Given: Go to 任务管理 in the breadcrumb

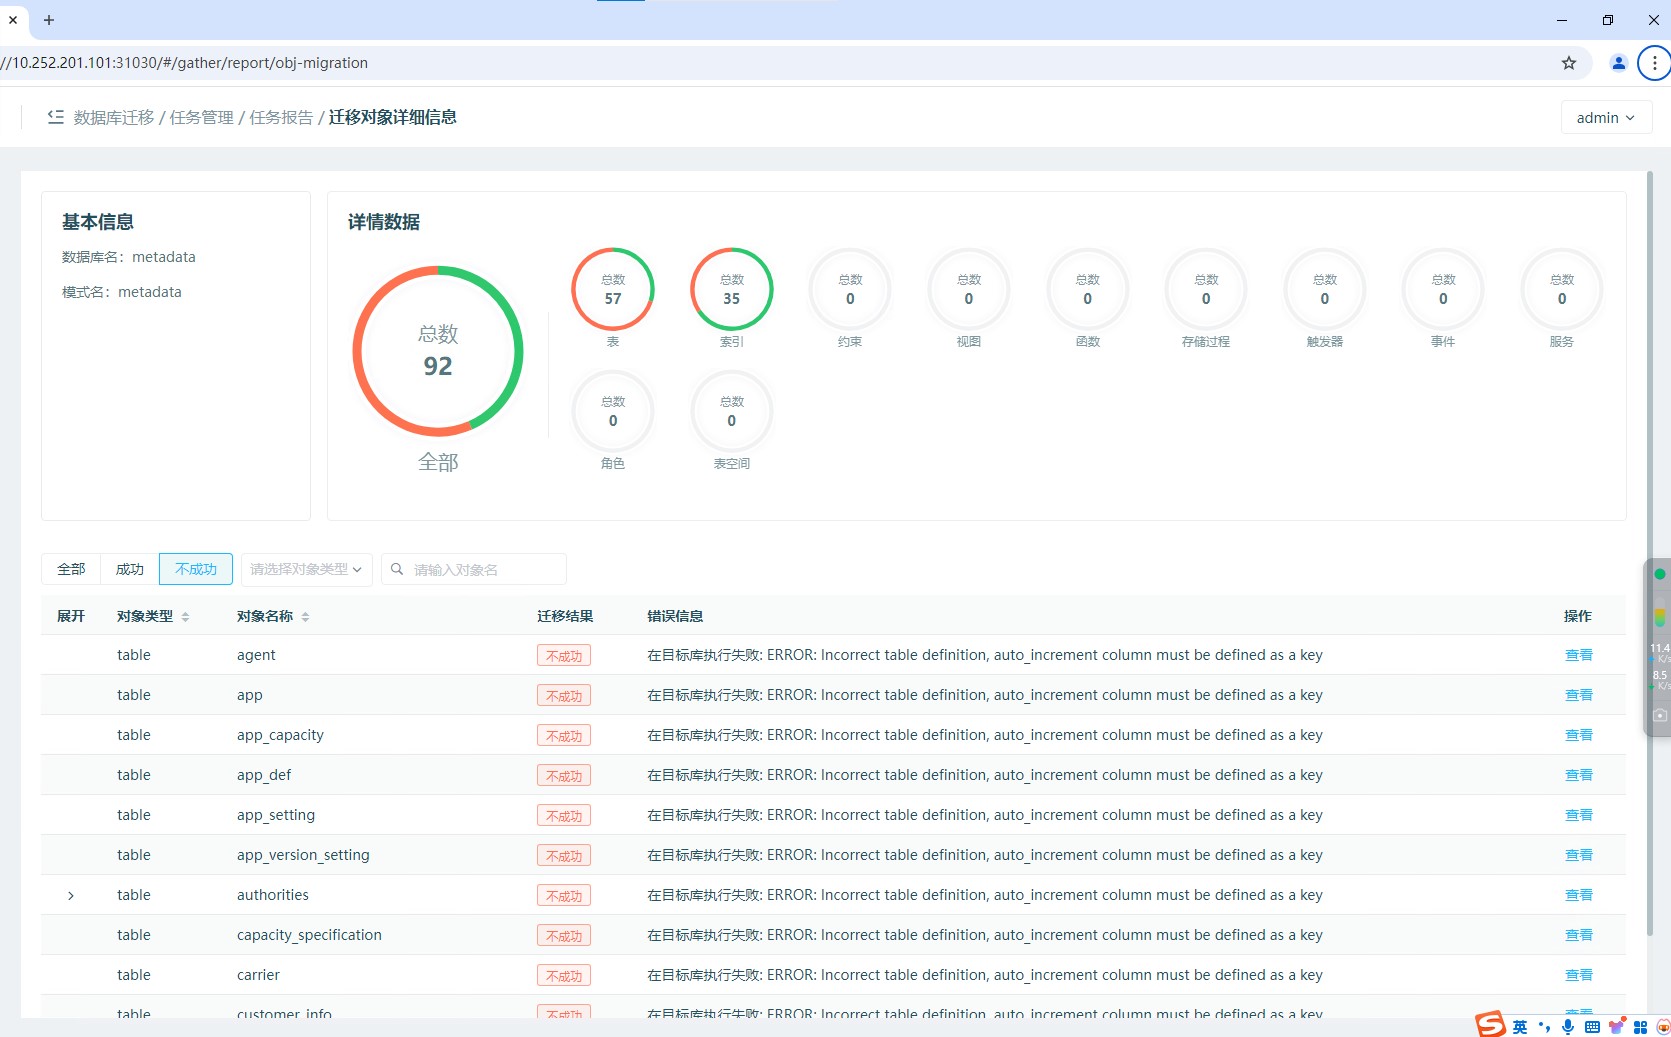Looking at the screenshot, I should [x=201, y=117].
